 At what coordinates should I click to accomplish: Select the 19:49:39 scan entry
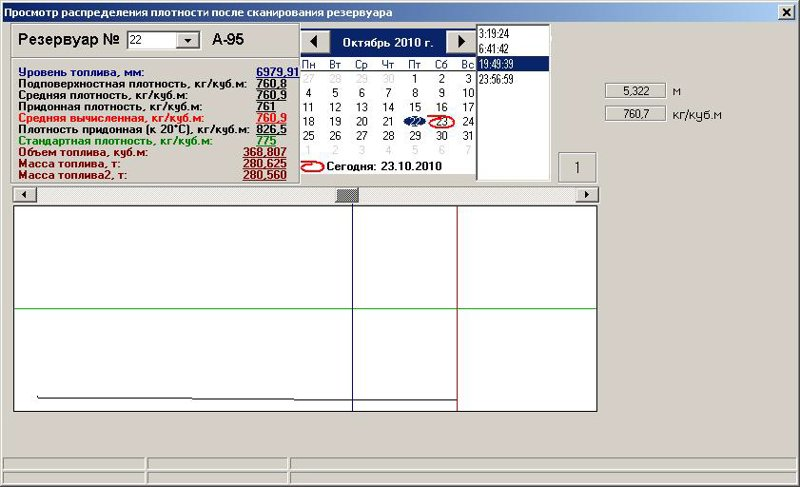(x=496, y=64)
